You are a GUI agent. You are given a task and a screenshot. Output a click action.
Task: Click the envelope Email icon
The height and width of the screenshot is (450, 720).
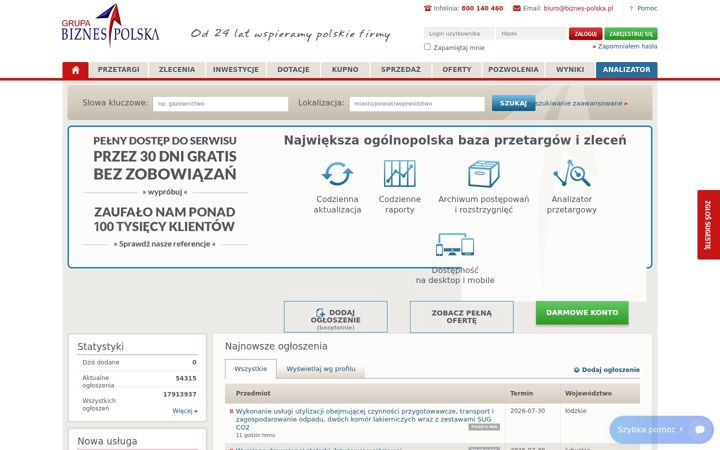point(517,8)
